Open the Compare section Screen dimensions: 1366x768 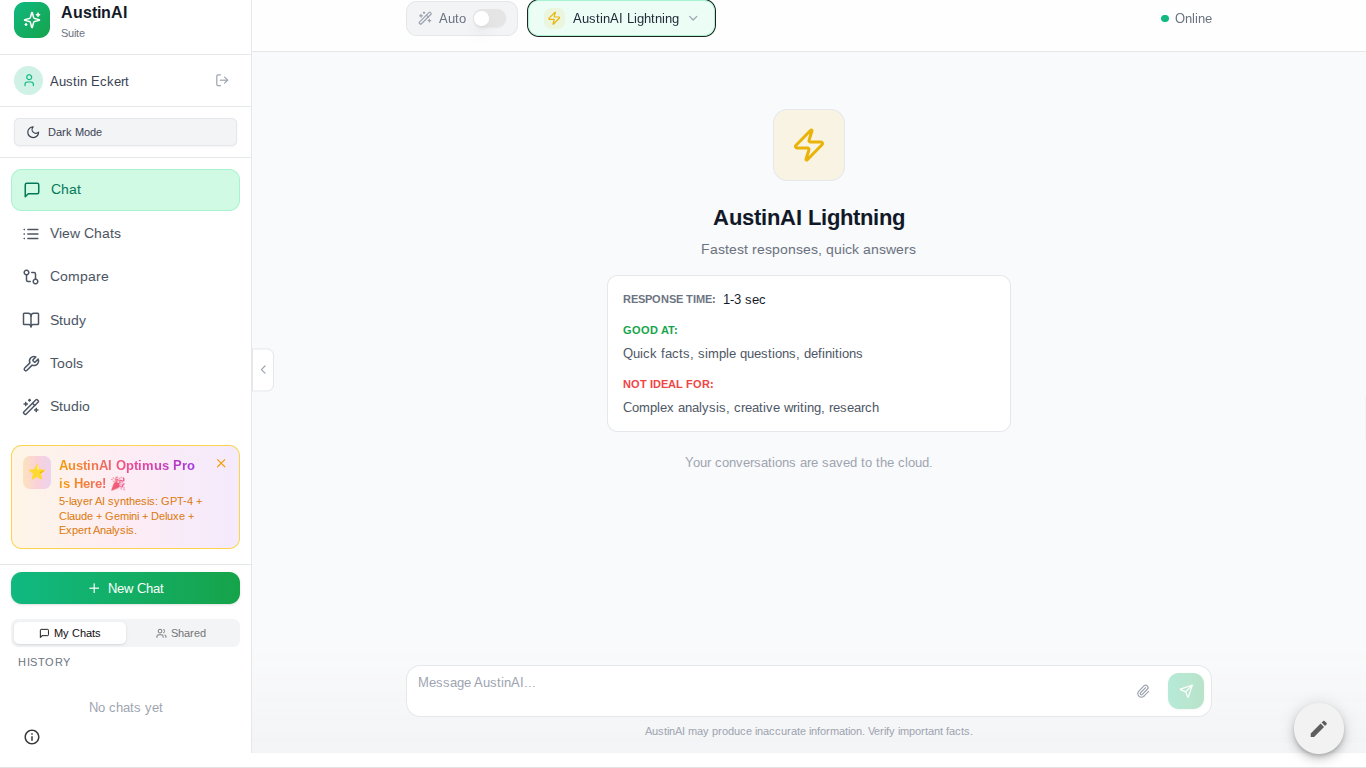[125, 276]
